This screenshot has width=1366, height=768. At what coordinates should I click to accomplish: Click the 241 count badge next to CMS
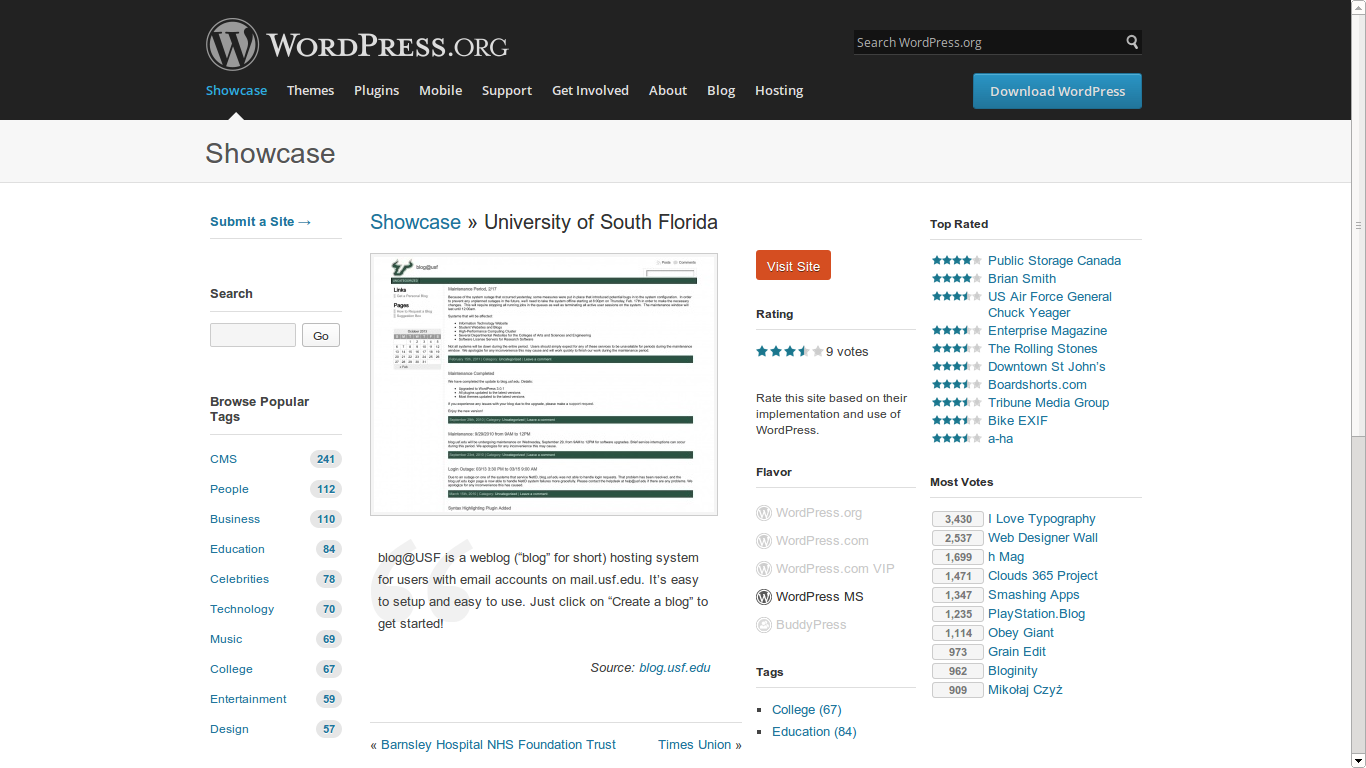326,459
